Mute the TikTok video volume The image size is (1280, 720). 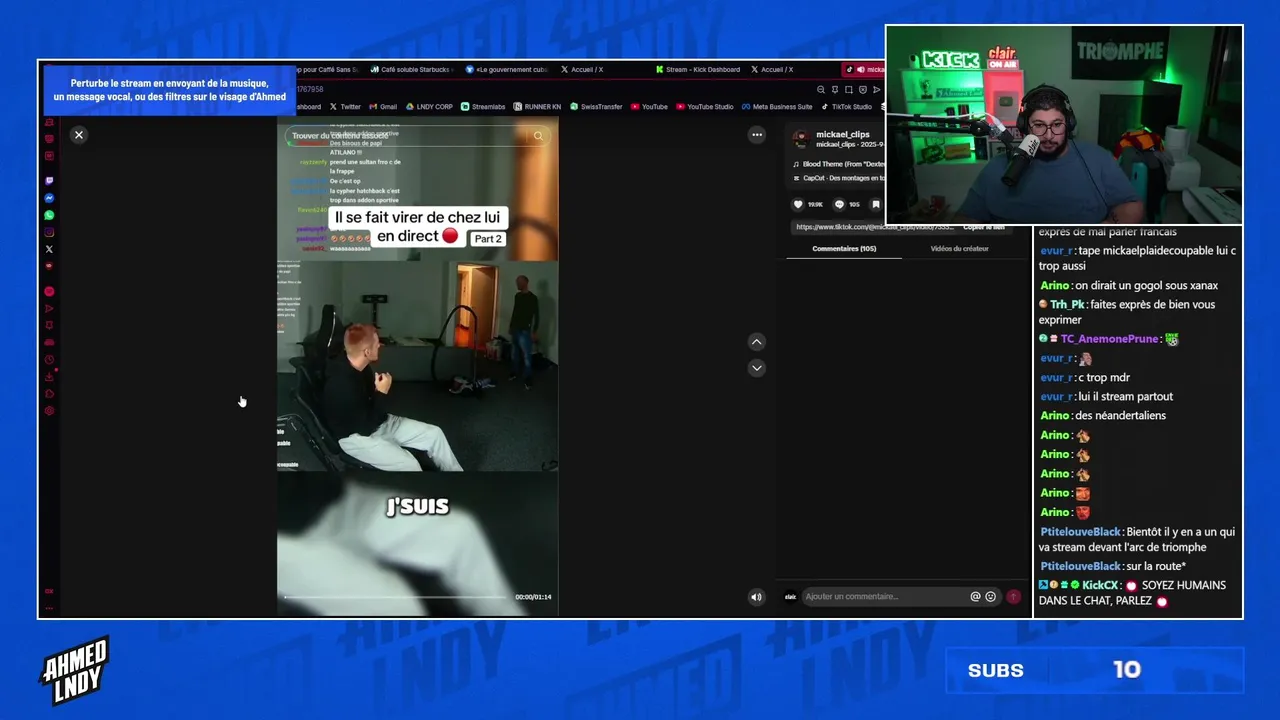coord(756,597)
